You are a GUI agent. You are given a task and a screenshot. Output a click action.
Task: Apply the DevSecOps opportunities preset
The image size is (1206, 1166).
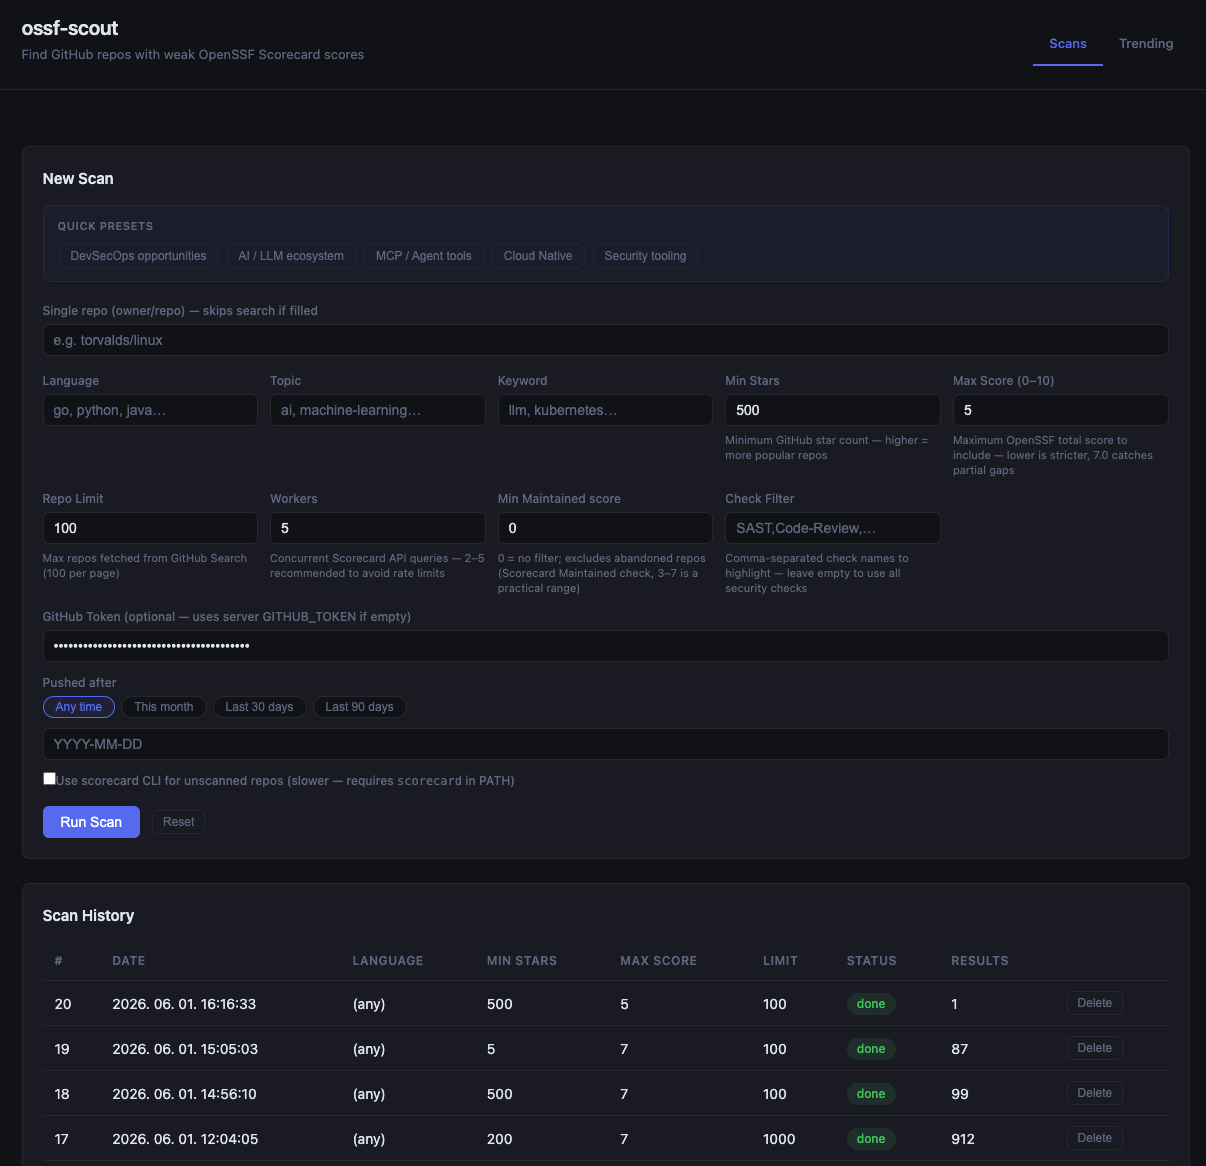pyautogui.click(x=138, y=256)
